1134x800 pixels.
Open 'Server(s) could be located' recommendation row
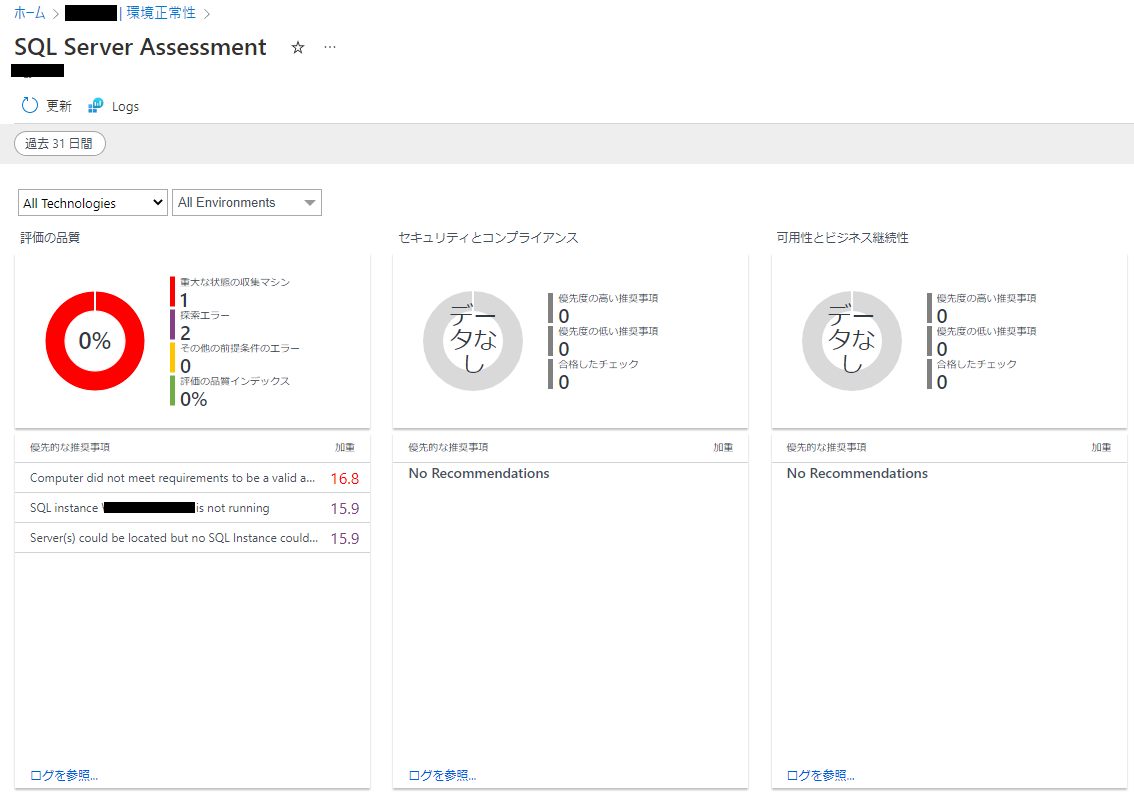click(x=192, y=538)
